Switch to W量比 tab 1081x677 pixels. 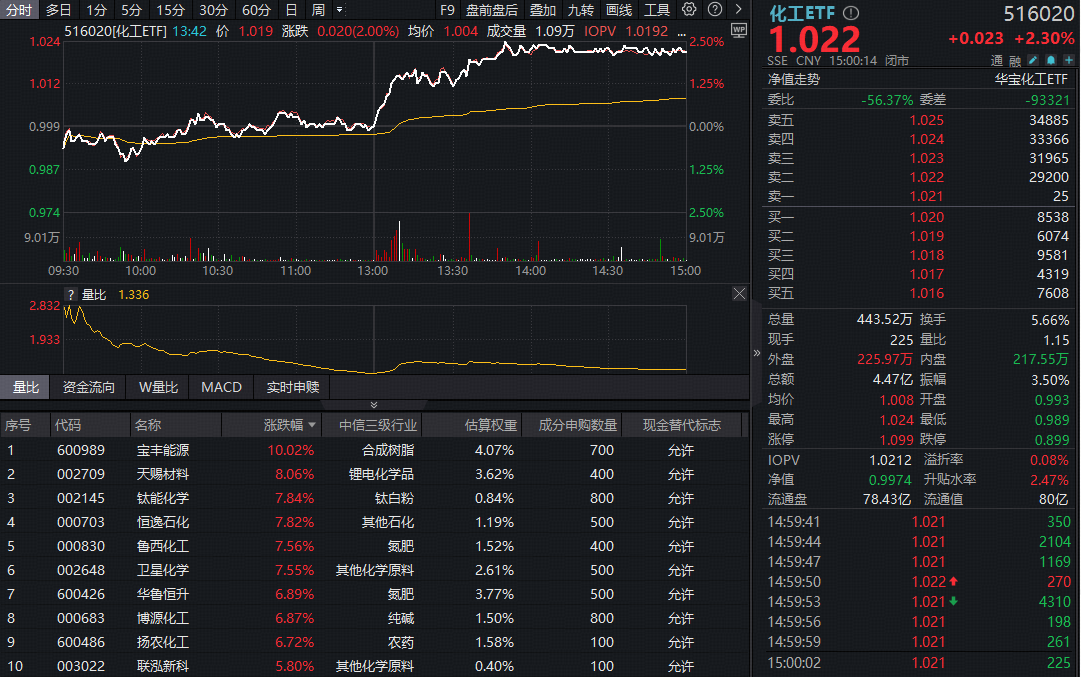(159, 387)
